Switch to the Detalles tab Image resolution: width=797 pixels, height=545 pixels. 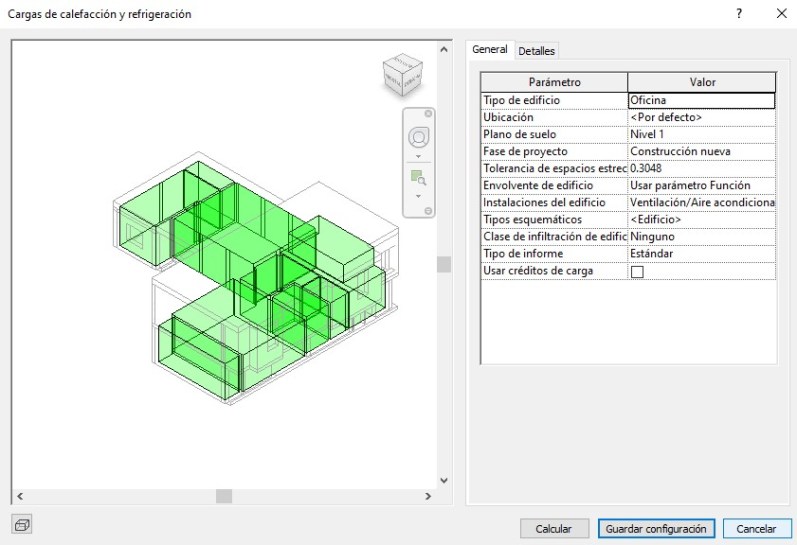click(x=536, y=51)
